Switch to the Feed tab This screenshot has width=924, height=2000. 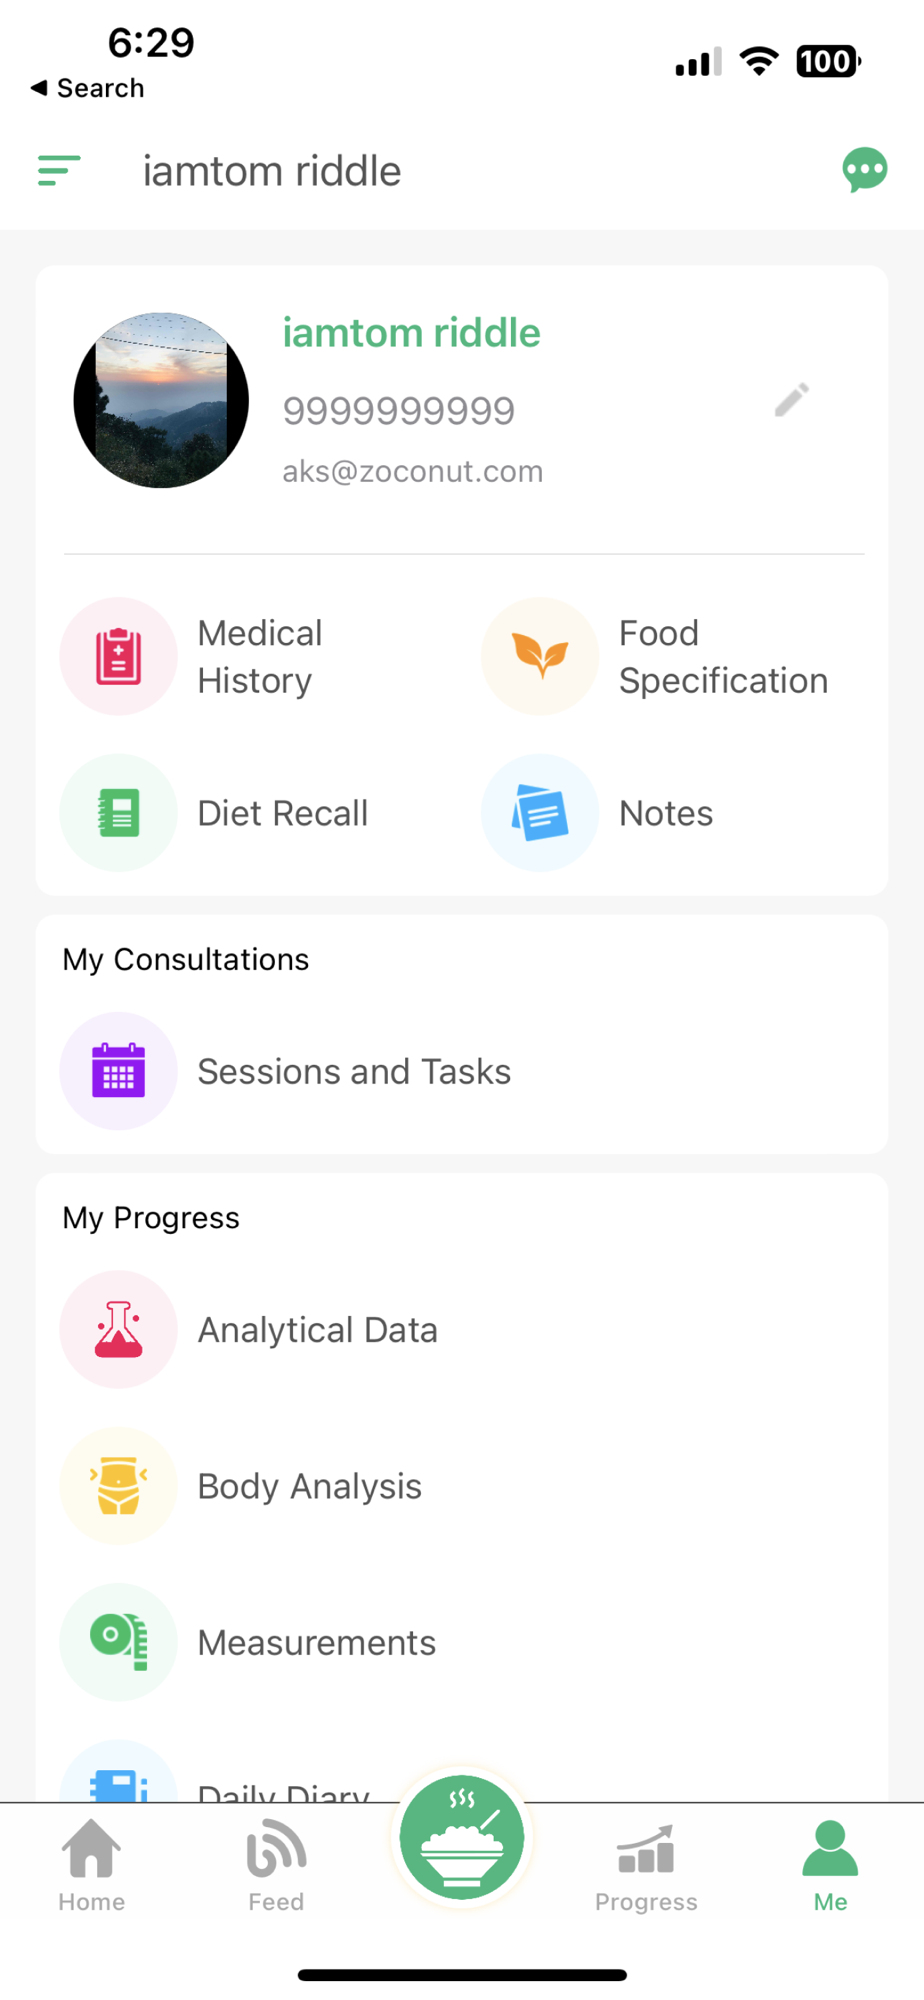tap(276, 1865)
